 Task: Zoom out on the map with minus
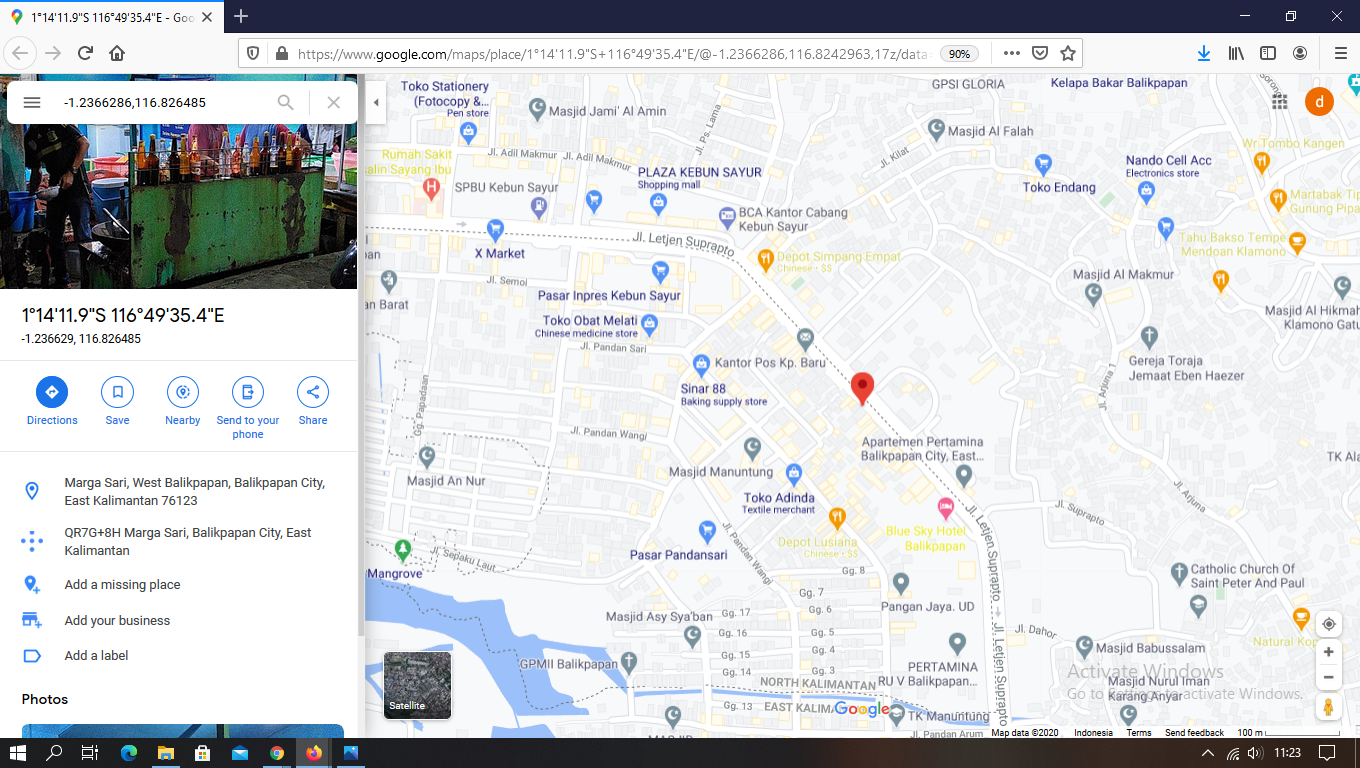coord(1328,677)
